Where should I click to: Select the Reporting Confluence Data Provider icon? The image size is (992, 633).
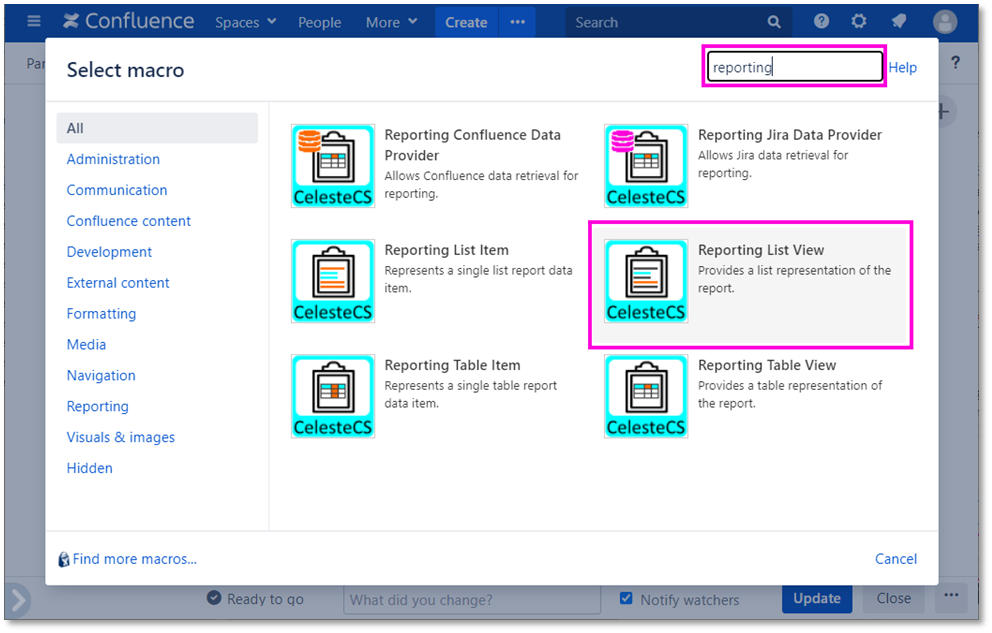tap(333, 166)
